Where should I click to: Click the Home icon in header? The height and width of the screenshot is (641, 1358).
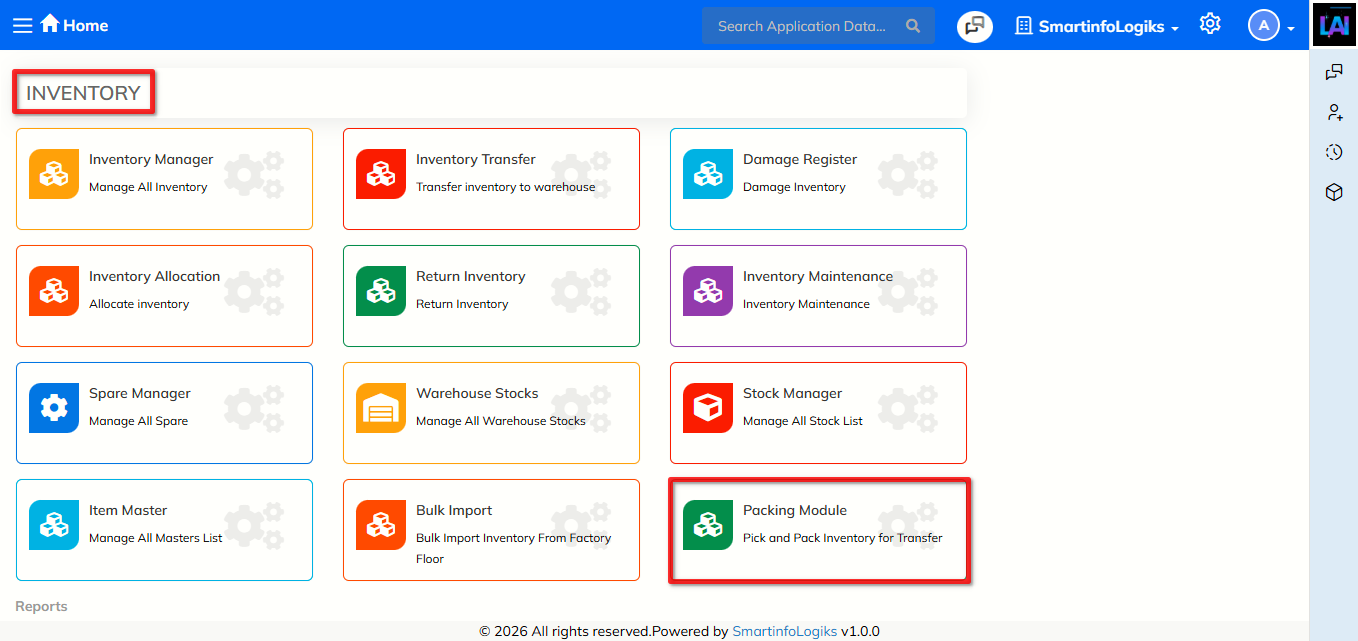pyautogui.click(x=50, y=24)
